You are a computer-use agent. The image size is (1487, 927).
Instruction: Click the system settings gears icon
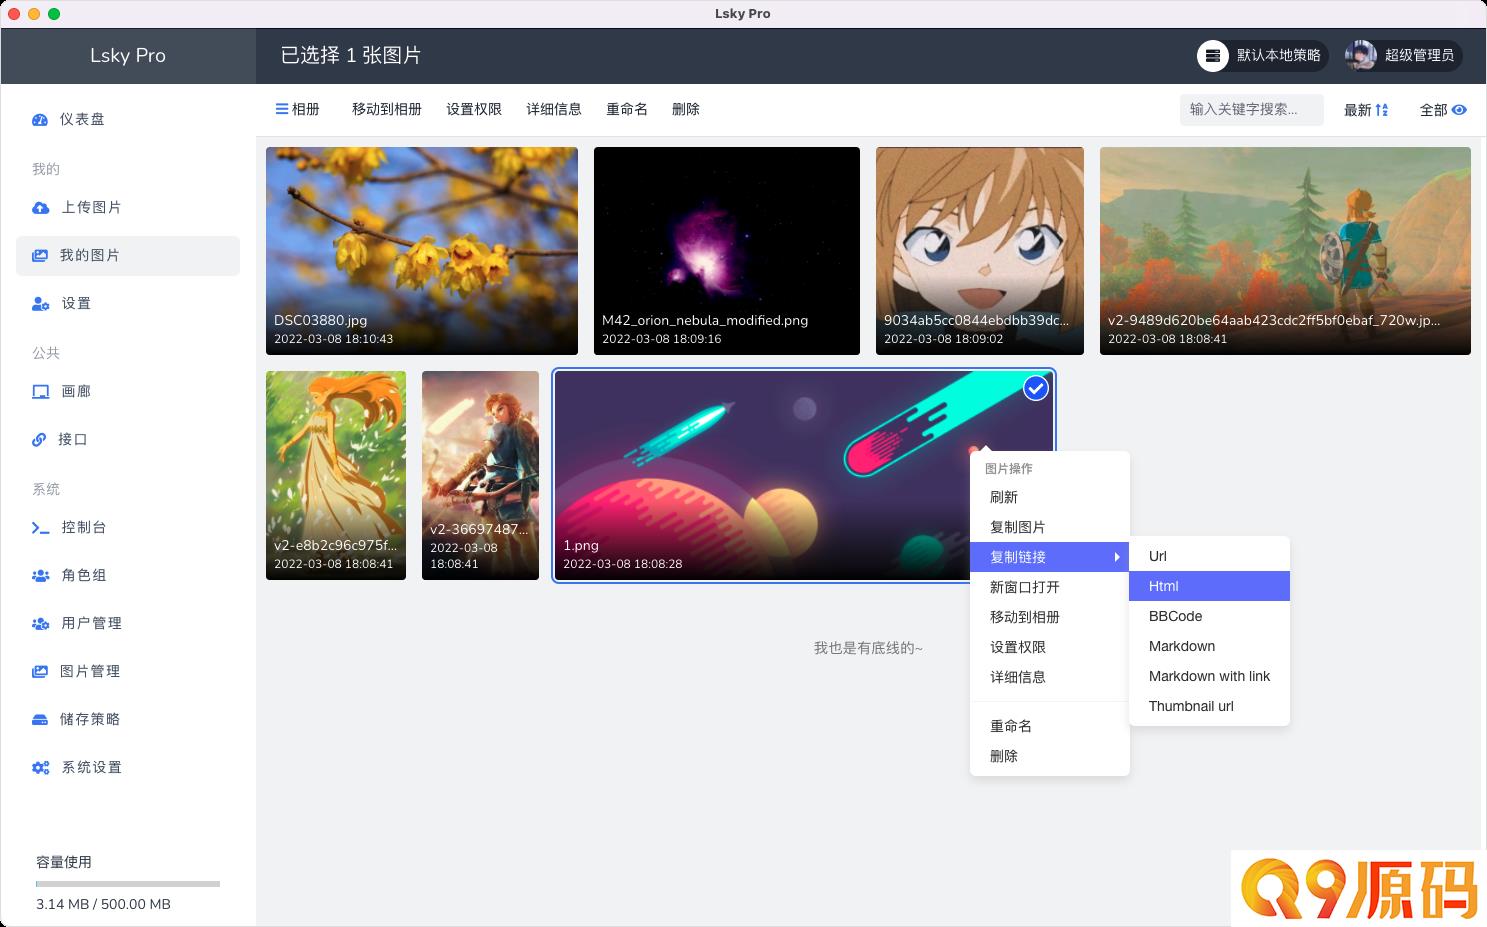click(40, 768)
